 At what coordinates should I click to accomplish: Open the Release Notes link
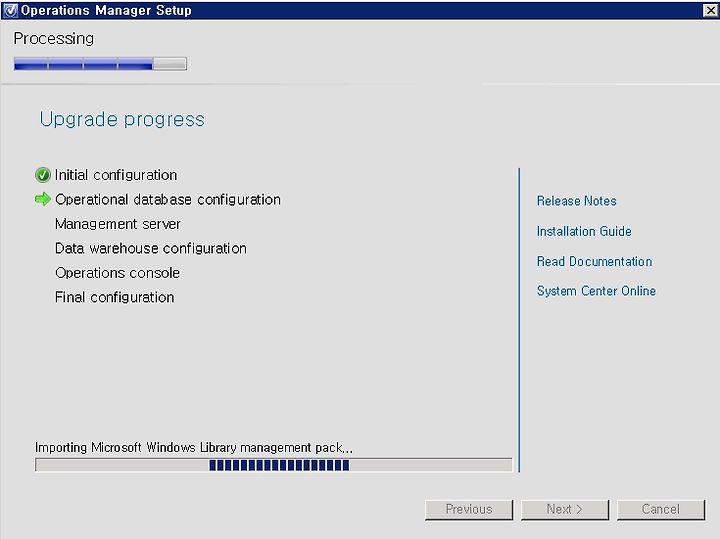(x=576, y=201)
